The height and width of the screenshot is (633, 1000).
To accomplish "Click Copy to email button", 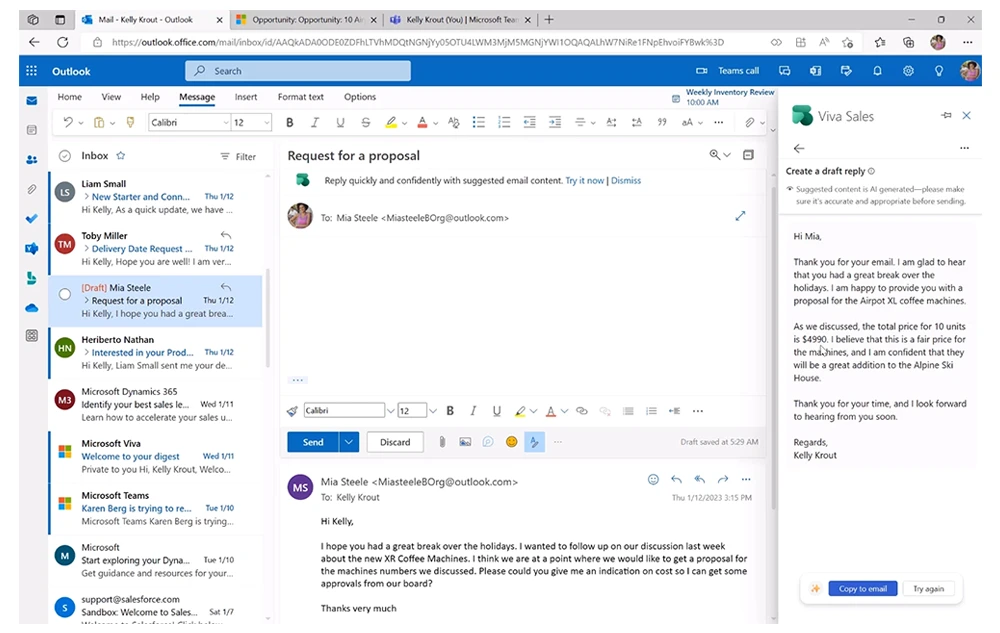I will pyautogui.click(x=862, y=588).
